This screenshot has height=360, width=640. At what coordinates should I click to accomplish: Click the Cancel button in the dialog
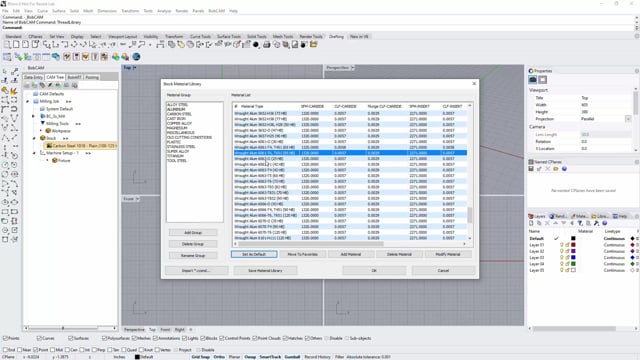pyautogui.click(x=443, y=271)
